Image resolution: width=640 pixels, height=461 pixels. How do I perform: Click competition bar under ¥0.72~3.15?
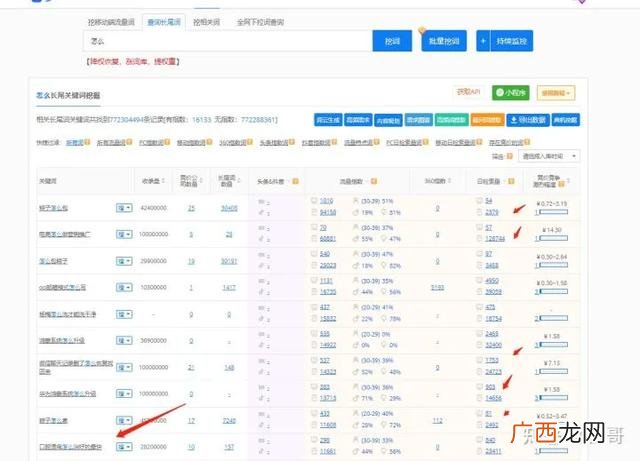click(x=551, y=212)
